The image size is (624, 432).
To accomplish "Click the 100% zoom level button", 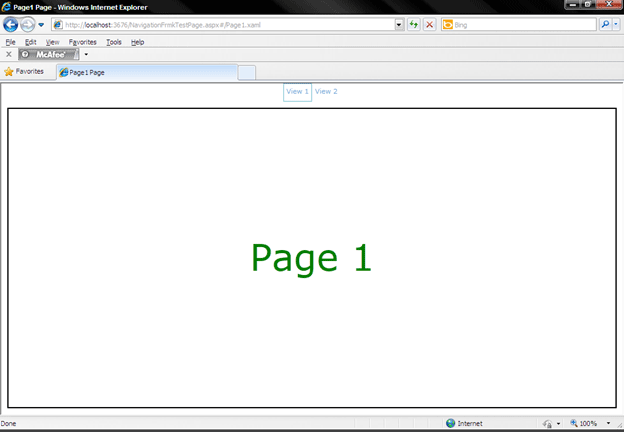I will tap(584, 424).
